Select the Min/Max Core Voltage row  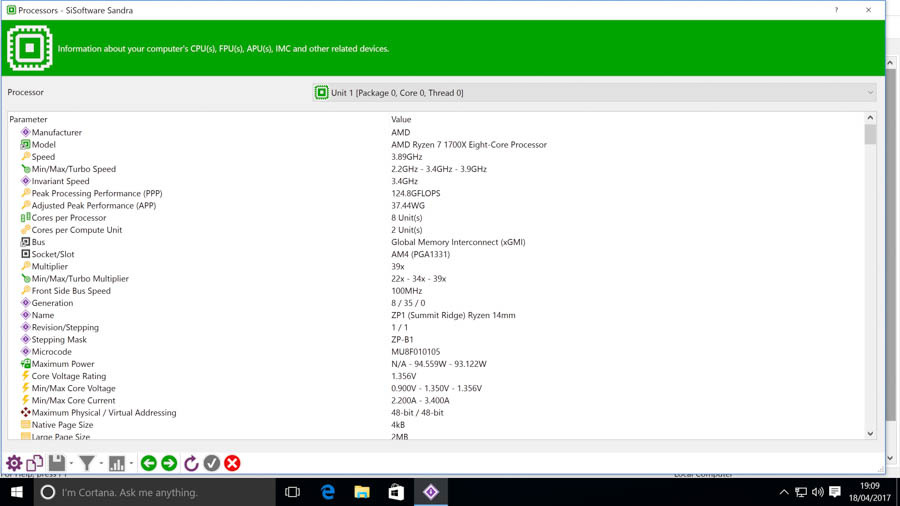tap(436, 388)
